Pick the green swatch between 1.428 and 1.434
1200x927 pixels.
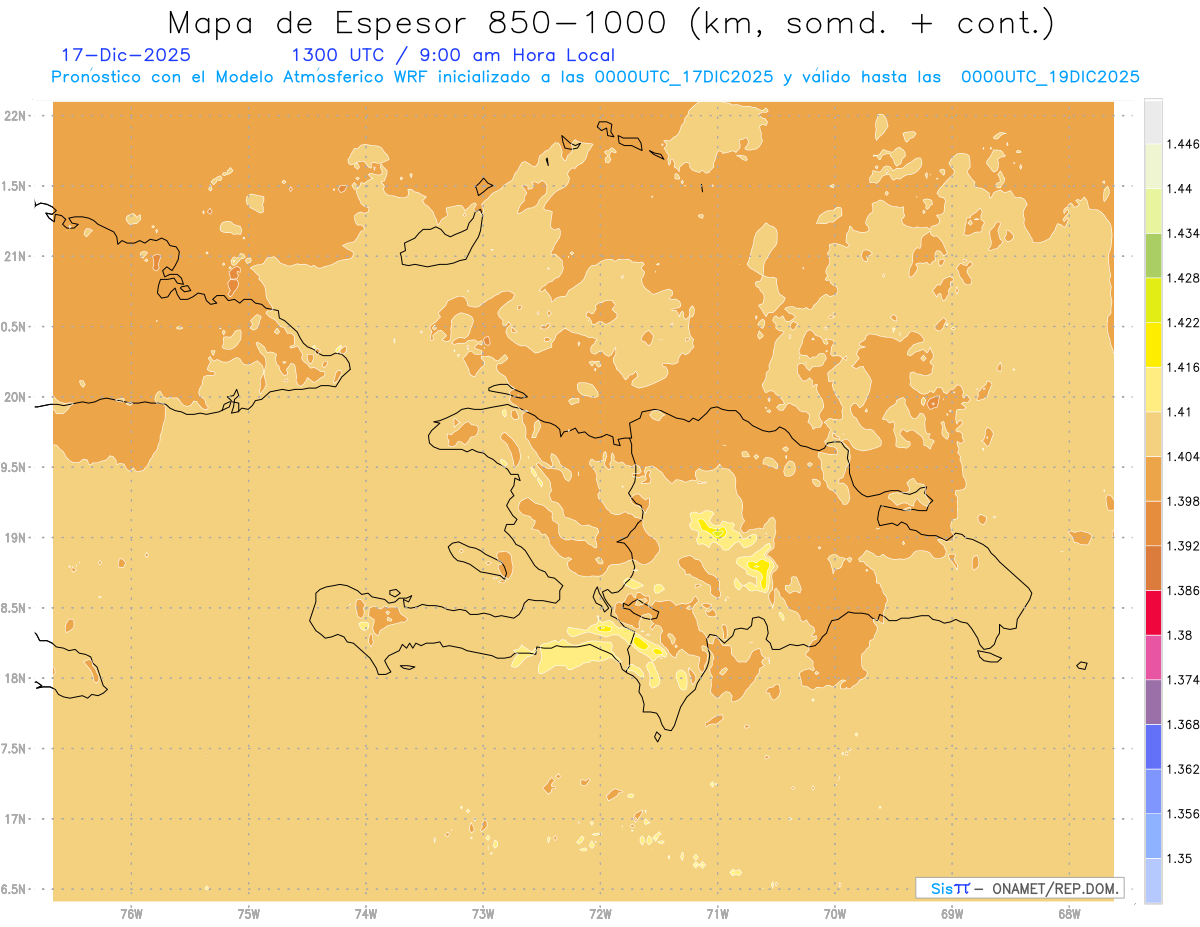[1153, 256]
